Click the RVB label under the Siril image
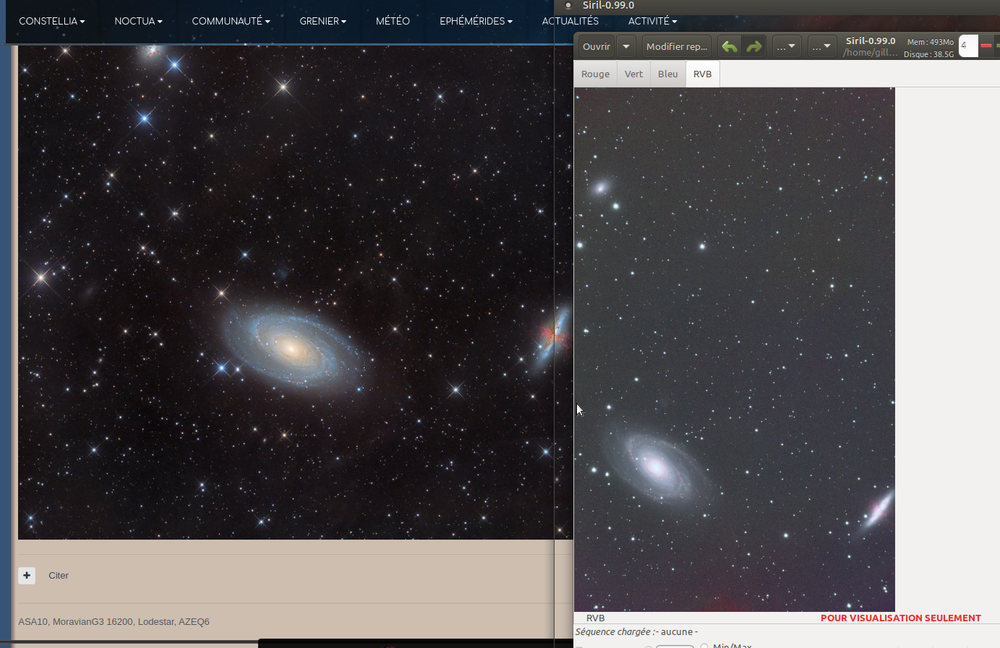Screen dimensions: 1000x648 click(595, 618)
